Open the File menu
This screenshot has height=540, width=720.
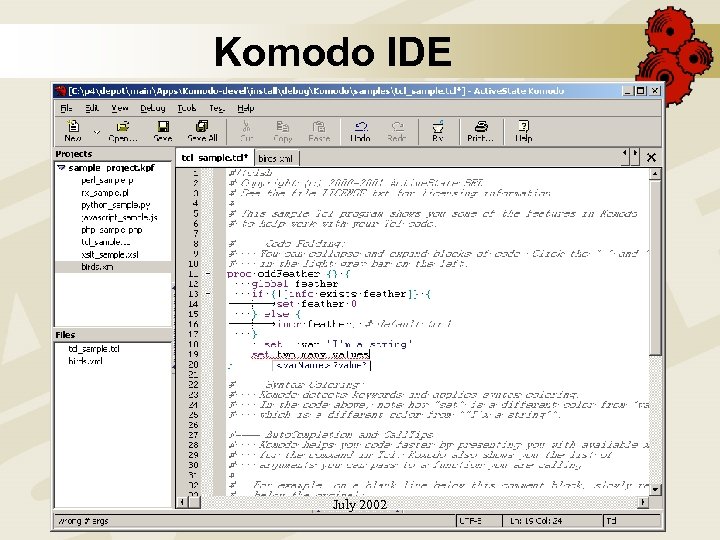click(66, 108)
